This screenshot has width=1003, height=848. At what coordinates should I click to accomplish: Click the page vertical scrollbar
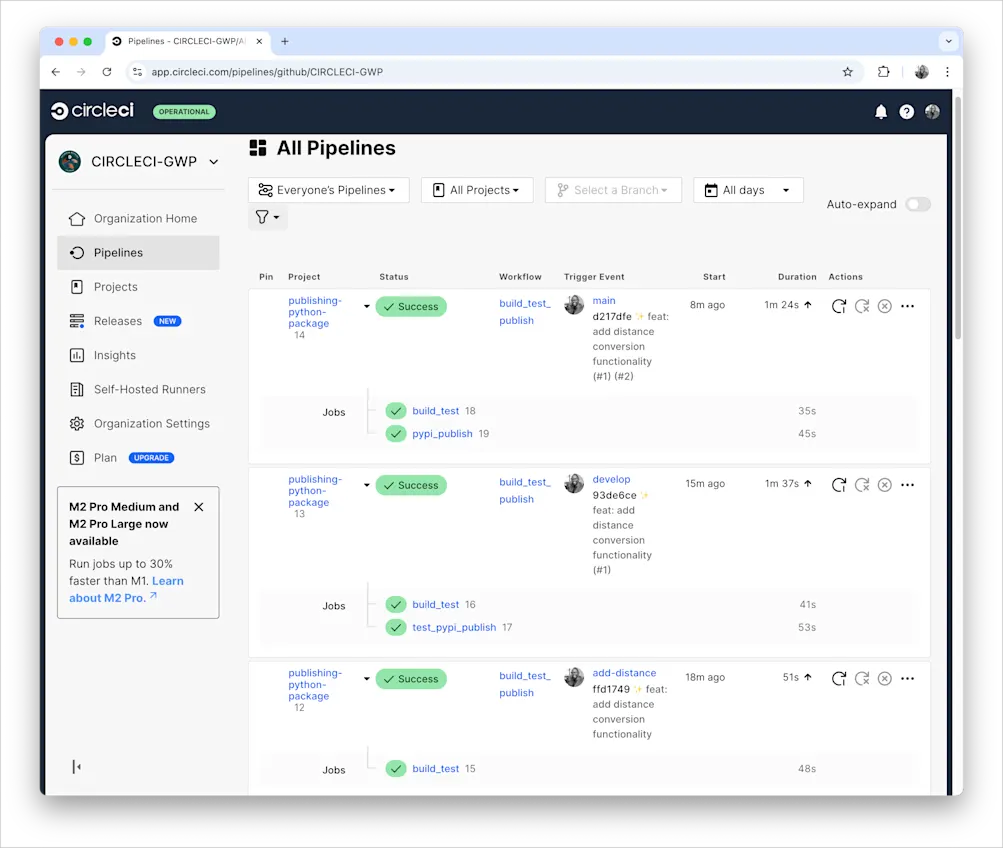pos(958,217)
